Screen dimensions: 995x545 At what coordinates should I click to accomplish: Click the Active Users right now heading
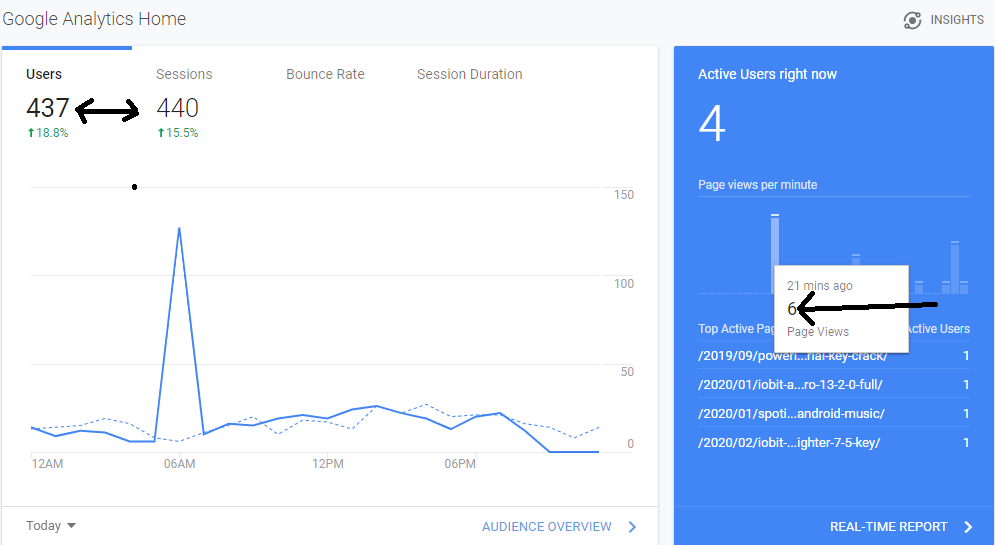click(767, 74)
